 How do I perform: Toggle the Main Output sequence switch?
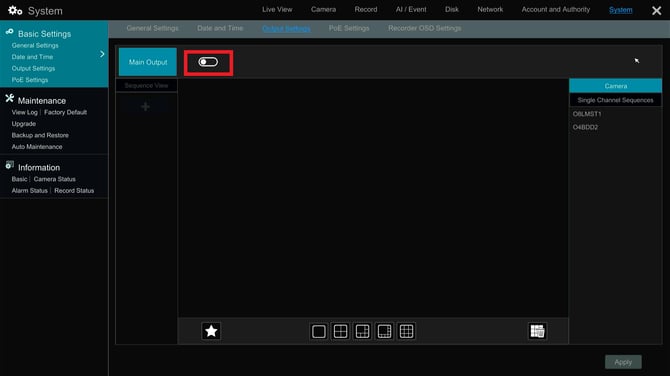pos(208,62)
